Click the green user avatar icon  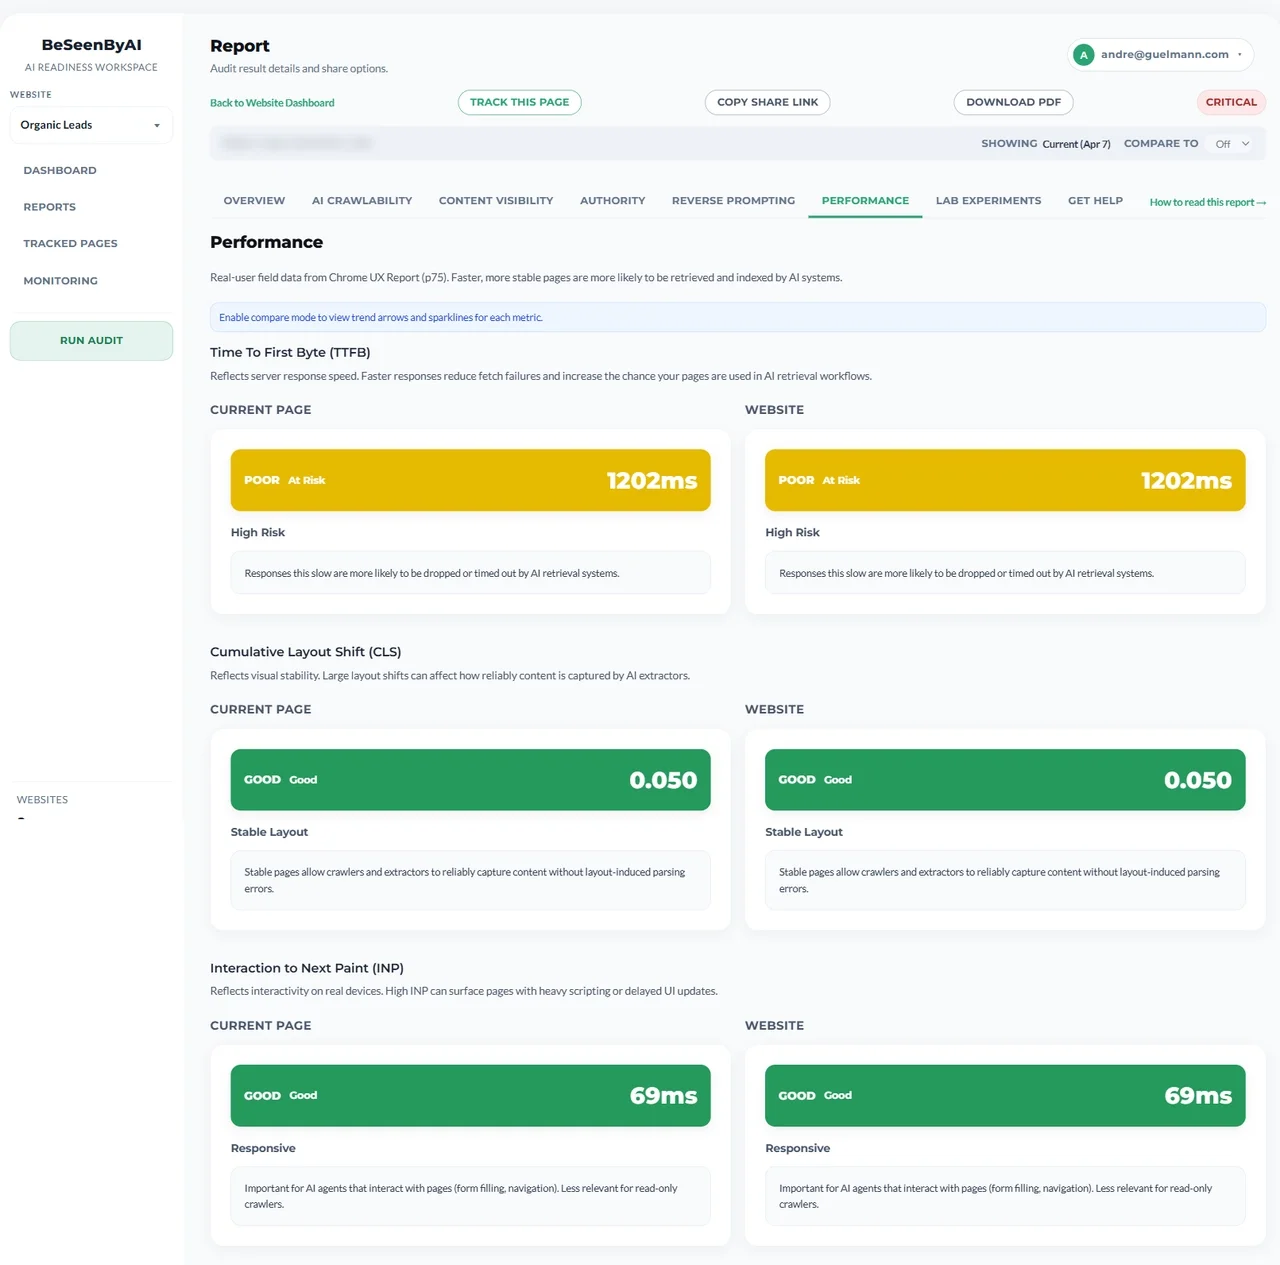click(x=1083, y=55)
